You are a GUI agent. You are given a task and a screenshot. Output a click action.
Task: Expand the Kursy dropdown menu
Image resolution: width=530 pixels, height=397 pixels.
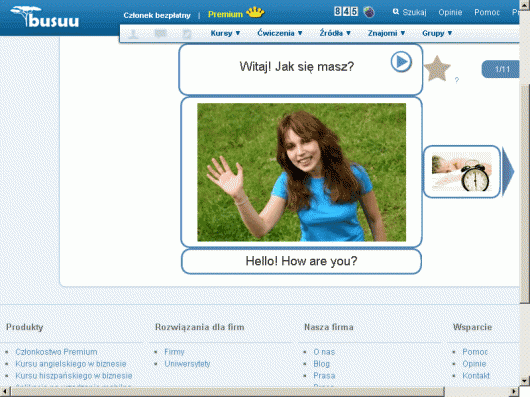click(x=225, y=33)
